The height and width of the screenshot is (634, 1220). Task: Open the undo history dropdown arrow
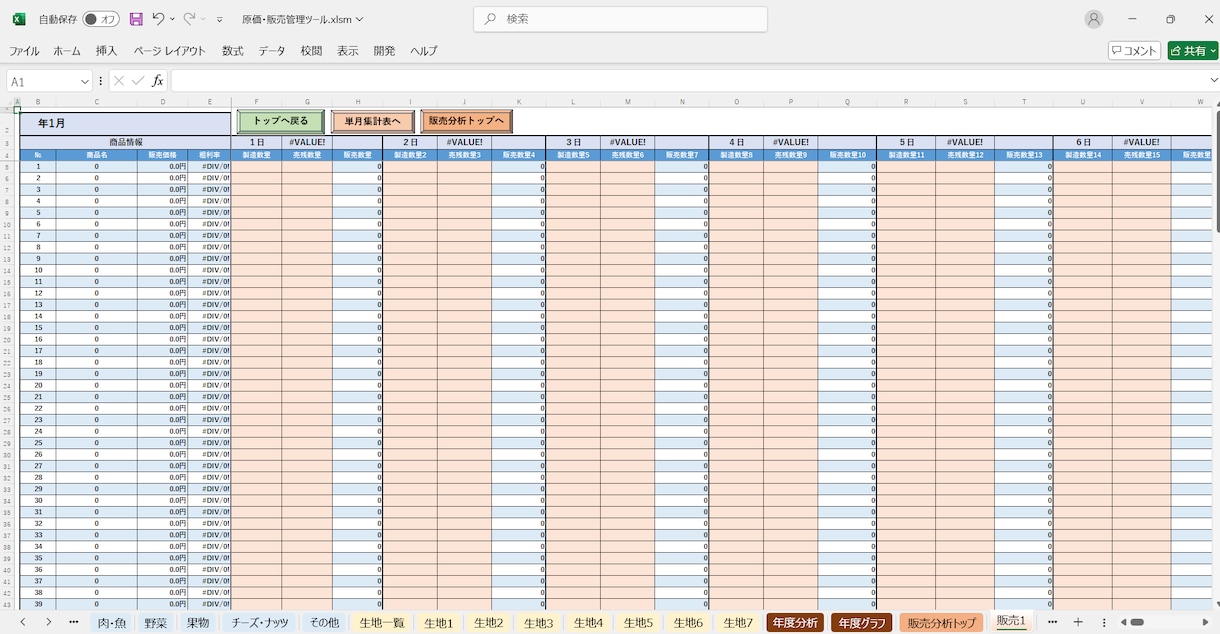click(172, 19)
